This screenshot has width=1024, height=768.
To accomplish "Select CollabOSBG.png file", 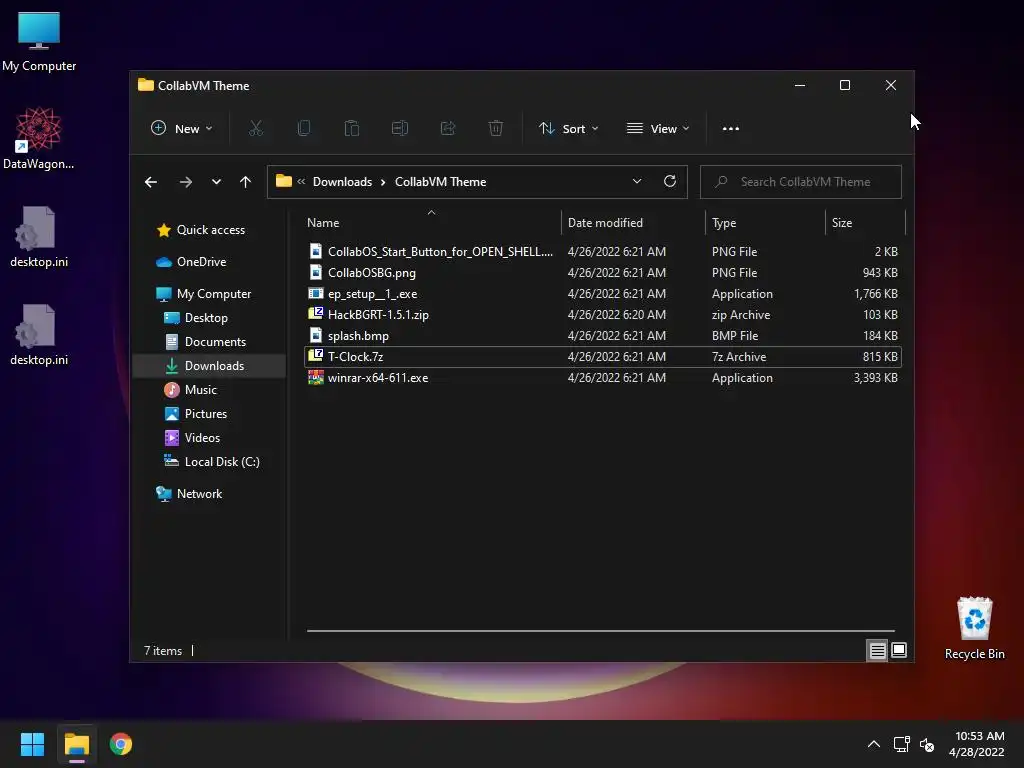I will 602,272.
